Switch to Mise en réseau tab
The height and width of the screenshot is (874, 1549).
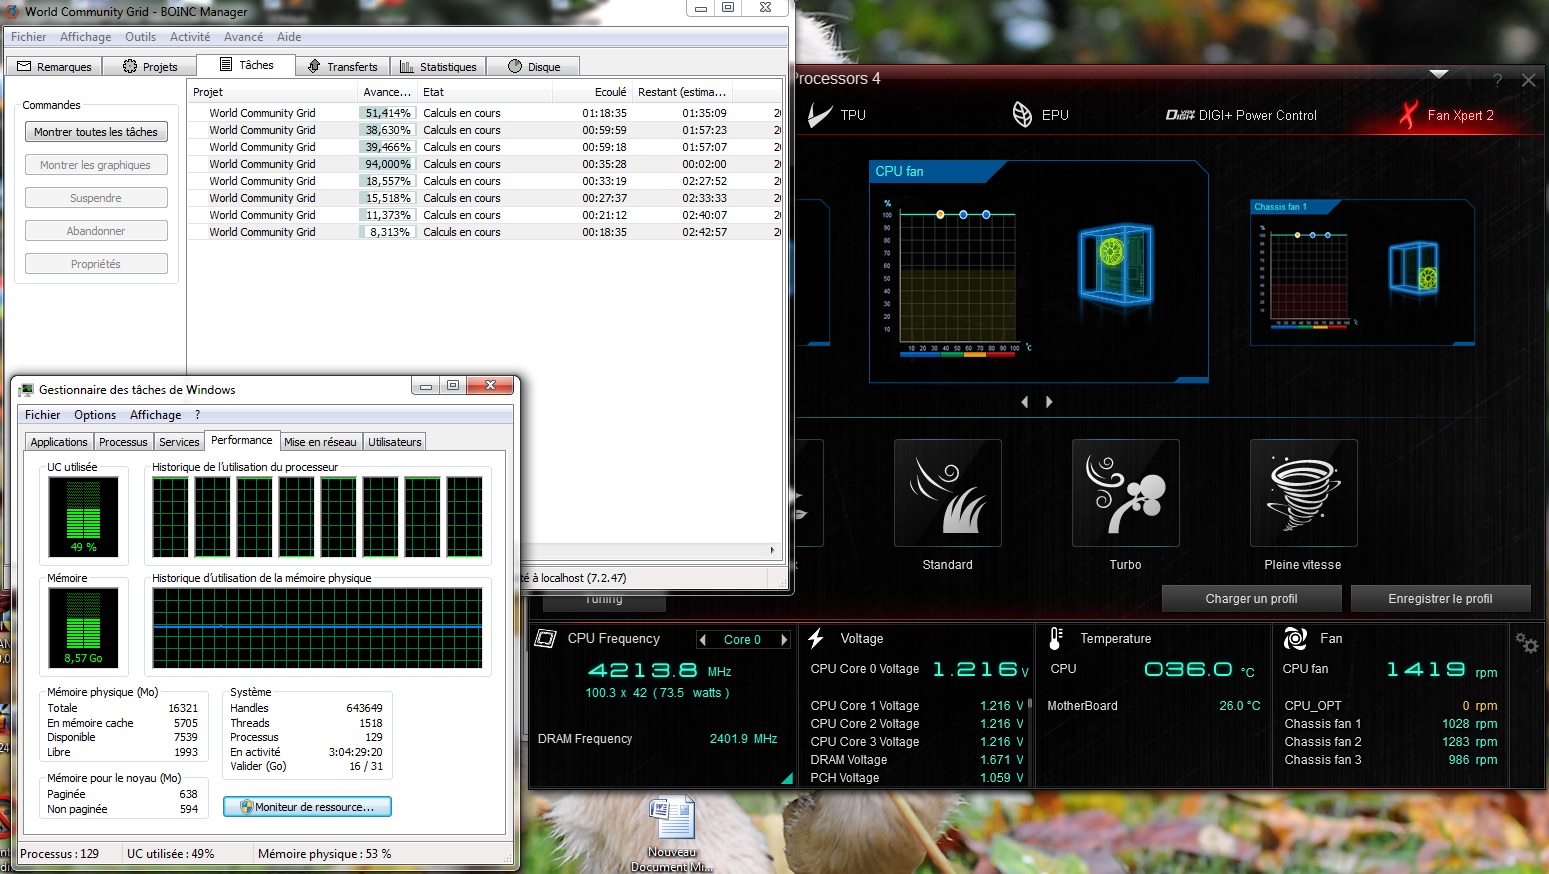(x=320, y=442)
